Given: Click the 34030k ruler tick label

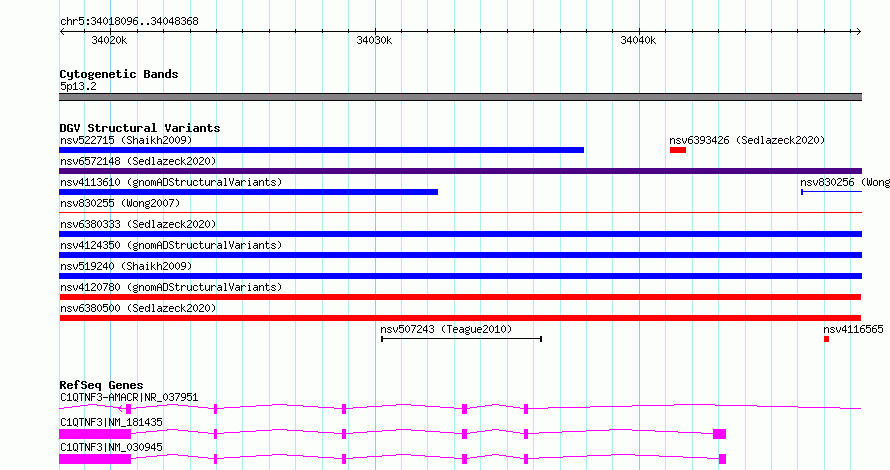Looking at the screenshot, I should (x=374, y=40).
